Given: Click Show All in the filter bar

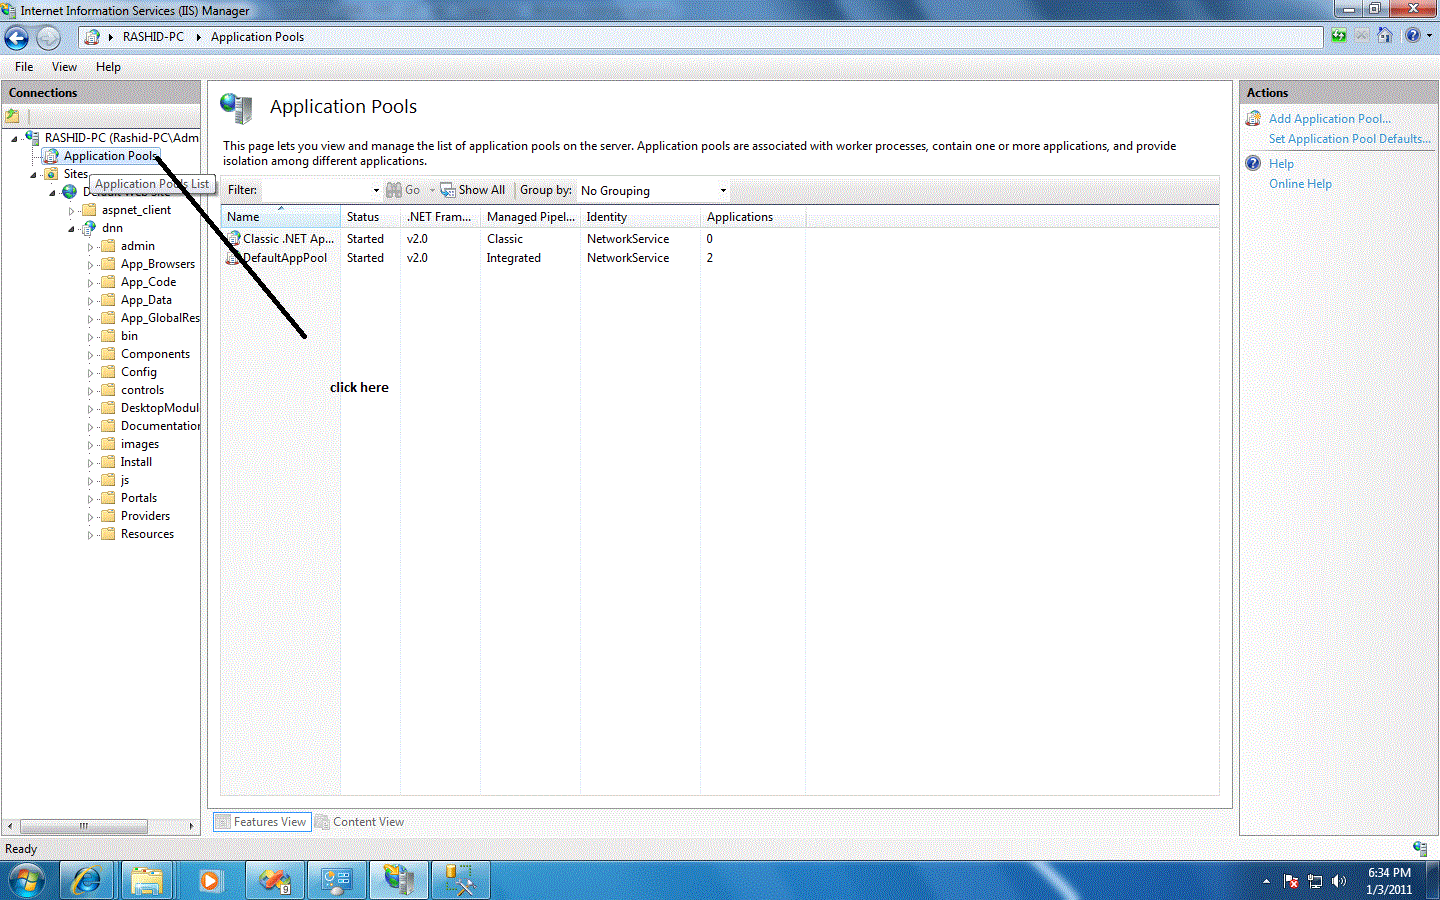Looking at the screenshot, I should click(x=473, y=190).
